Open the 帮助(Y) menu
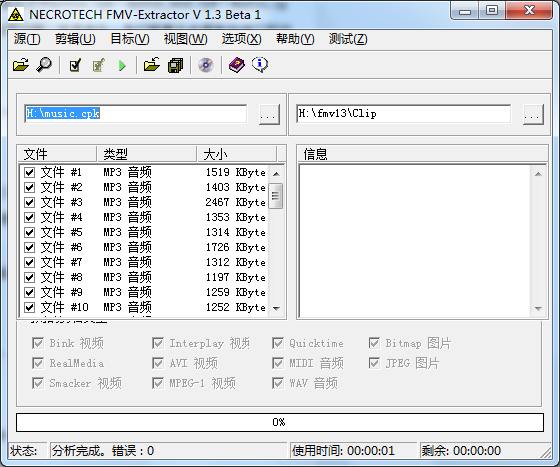The height and width of the screenshot is (467, 560). tap(295, 39)
